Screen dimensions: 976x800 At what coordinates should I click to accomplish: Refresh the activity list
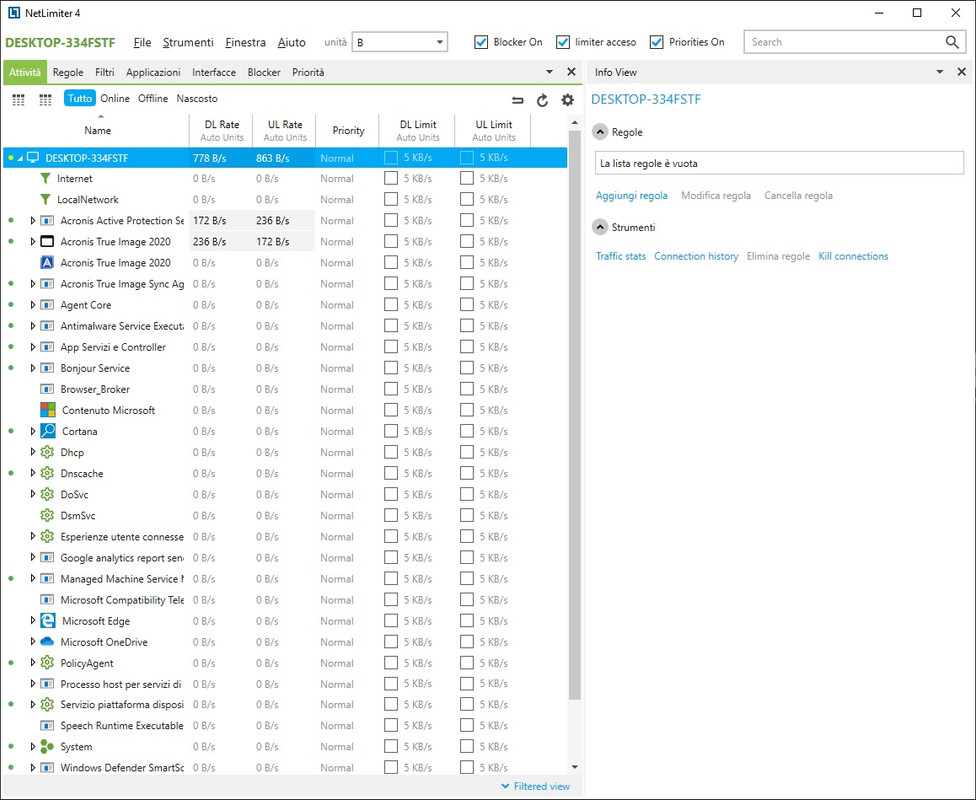pyautogui.click(x=542, y=100)
